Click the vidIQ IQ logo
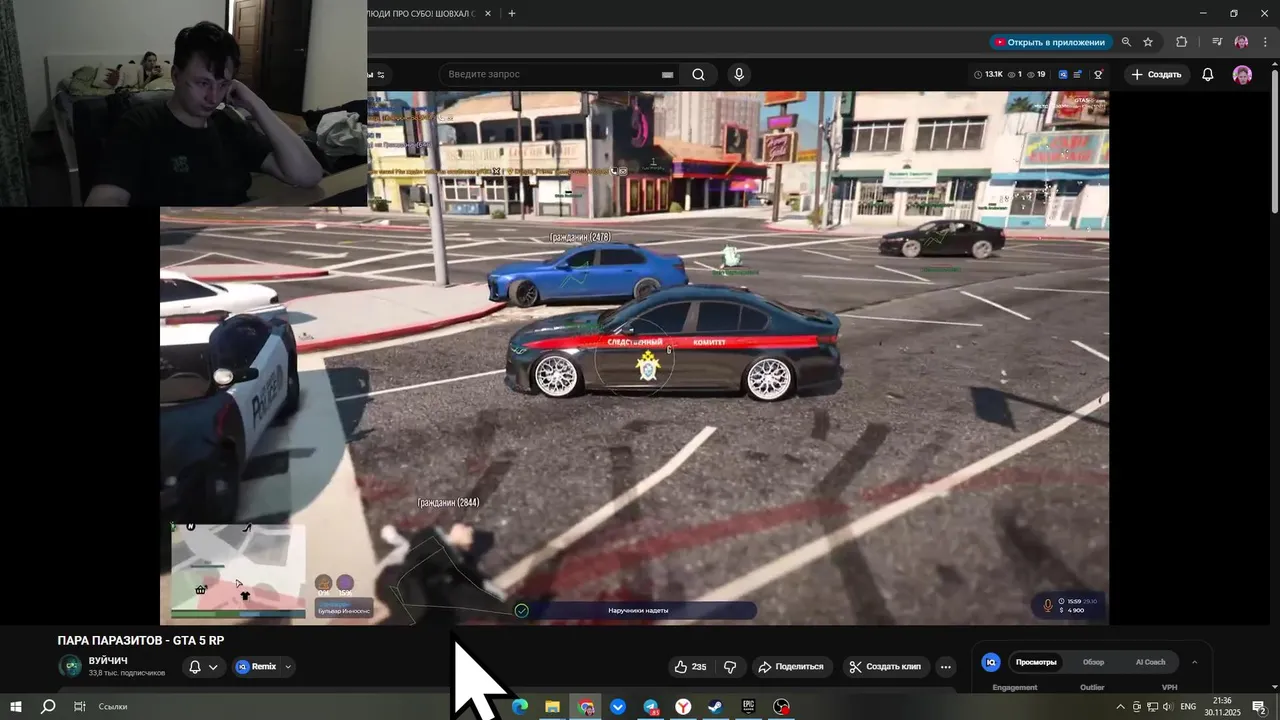 pyautogui.click(x=991, y=662)
